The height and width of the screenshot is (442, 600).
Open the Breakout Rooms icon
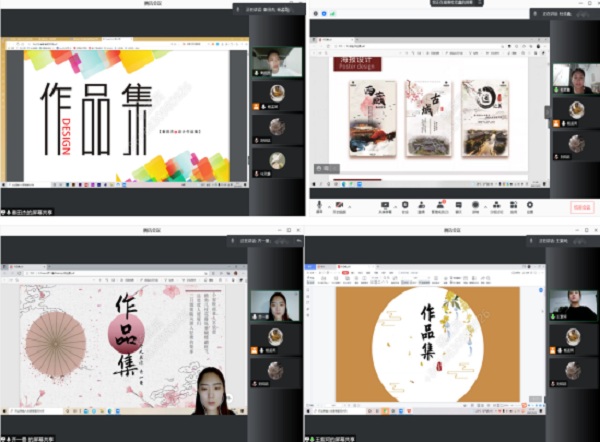[x=496, y=207]
